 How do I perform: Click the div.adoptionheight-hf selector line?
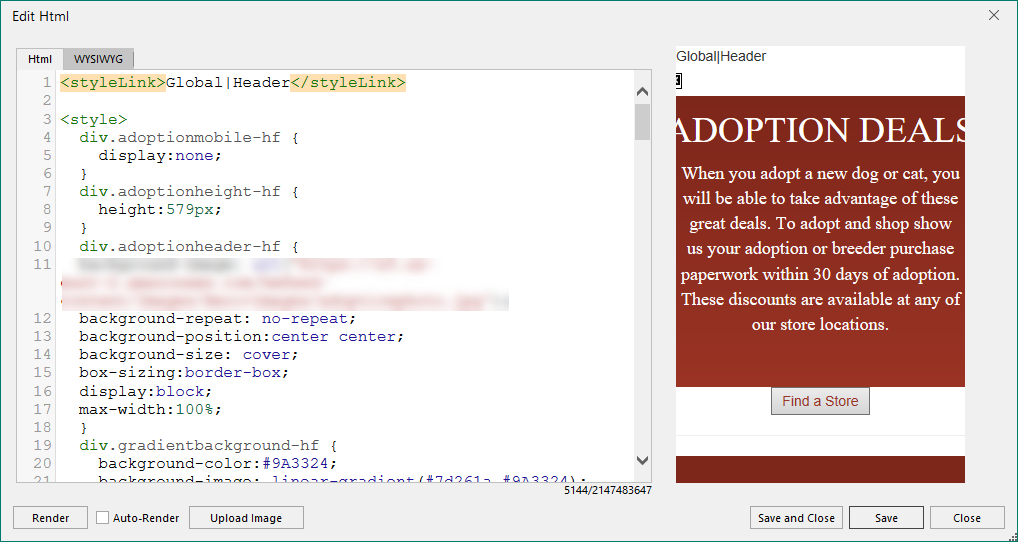188,192
